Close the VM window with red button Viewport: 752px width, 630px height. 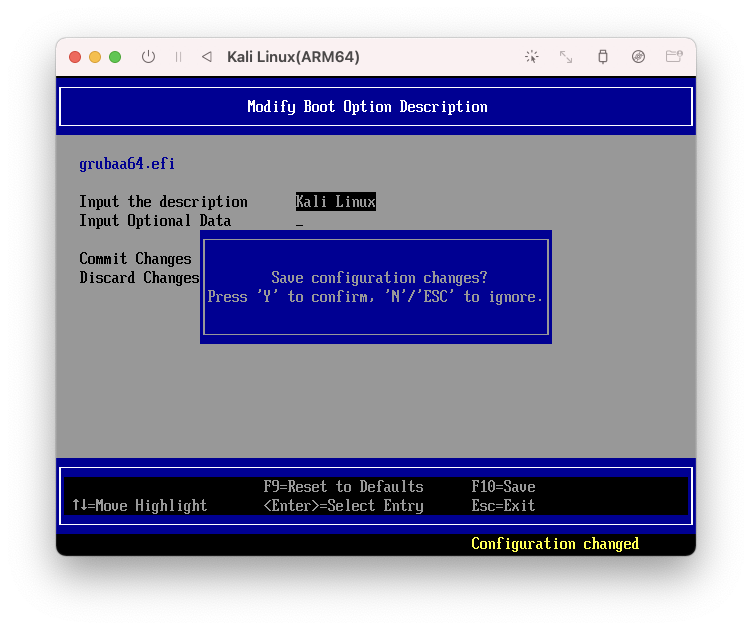(75, 57)
